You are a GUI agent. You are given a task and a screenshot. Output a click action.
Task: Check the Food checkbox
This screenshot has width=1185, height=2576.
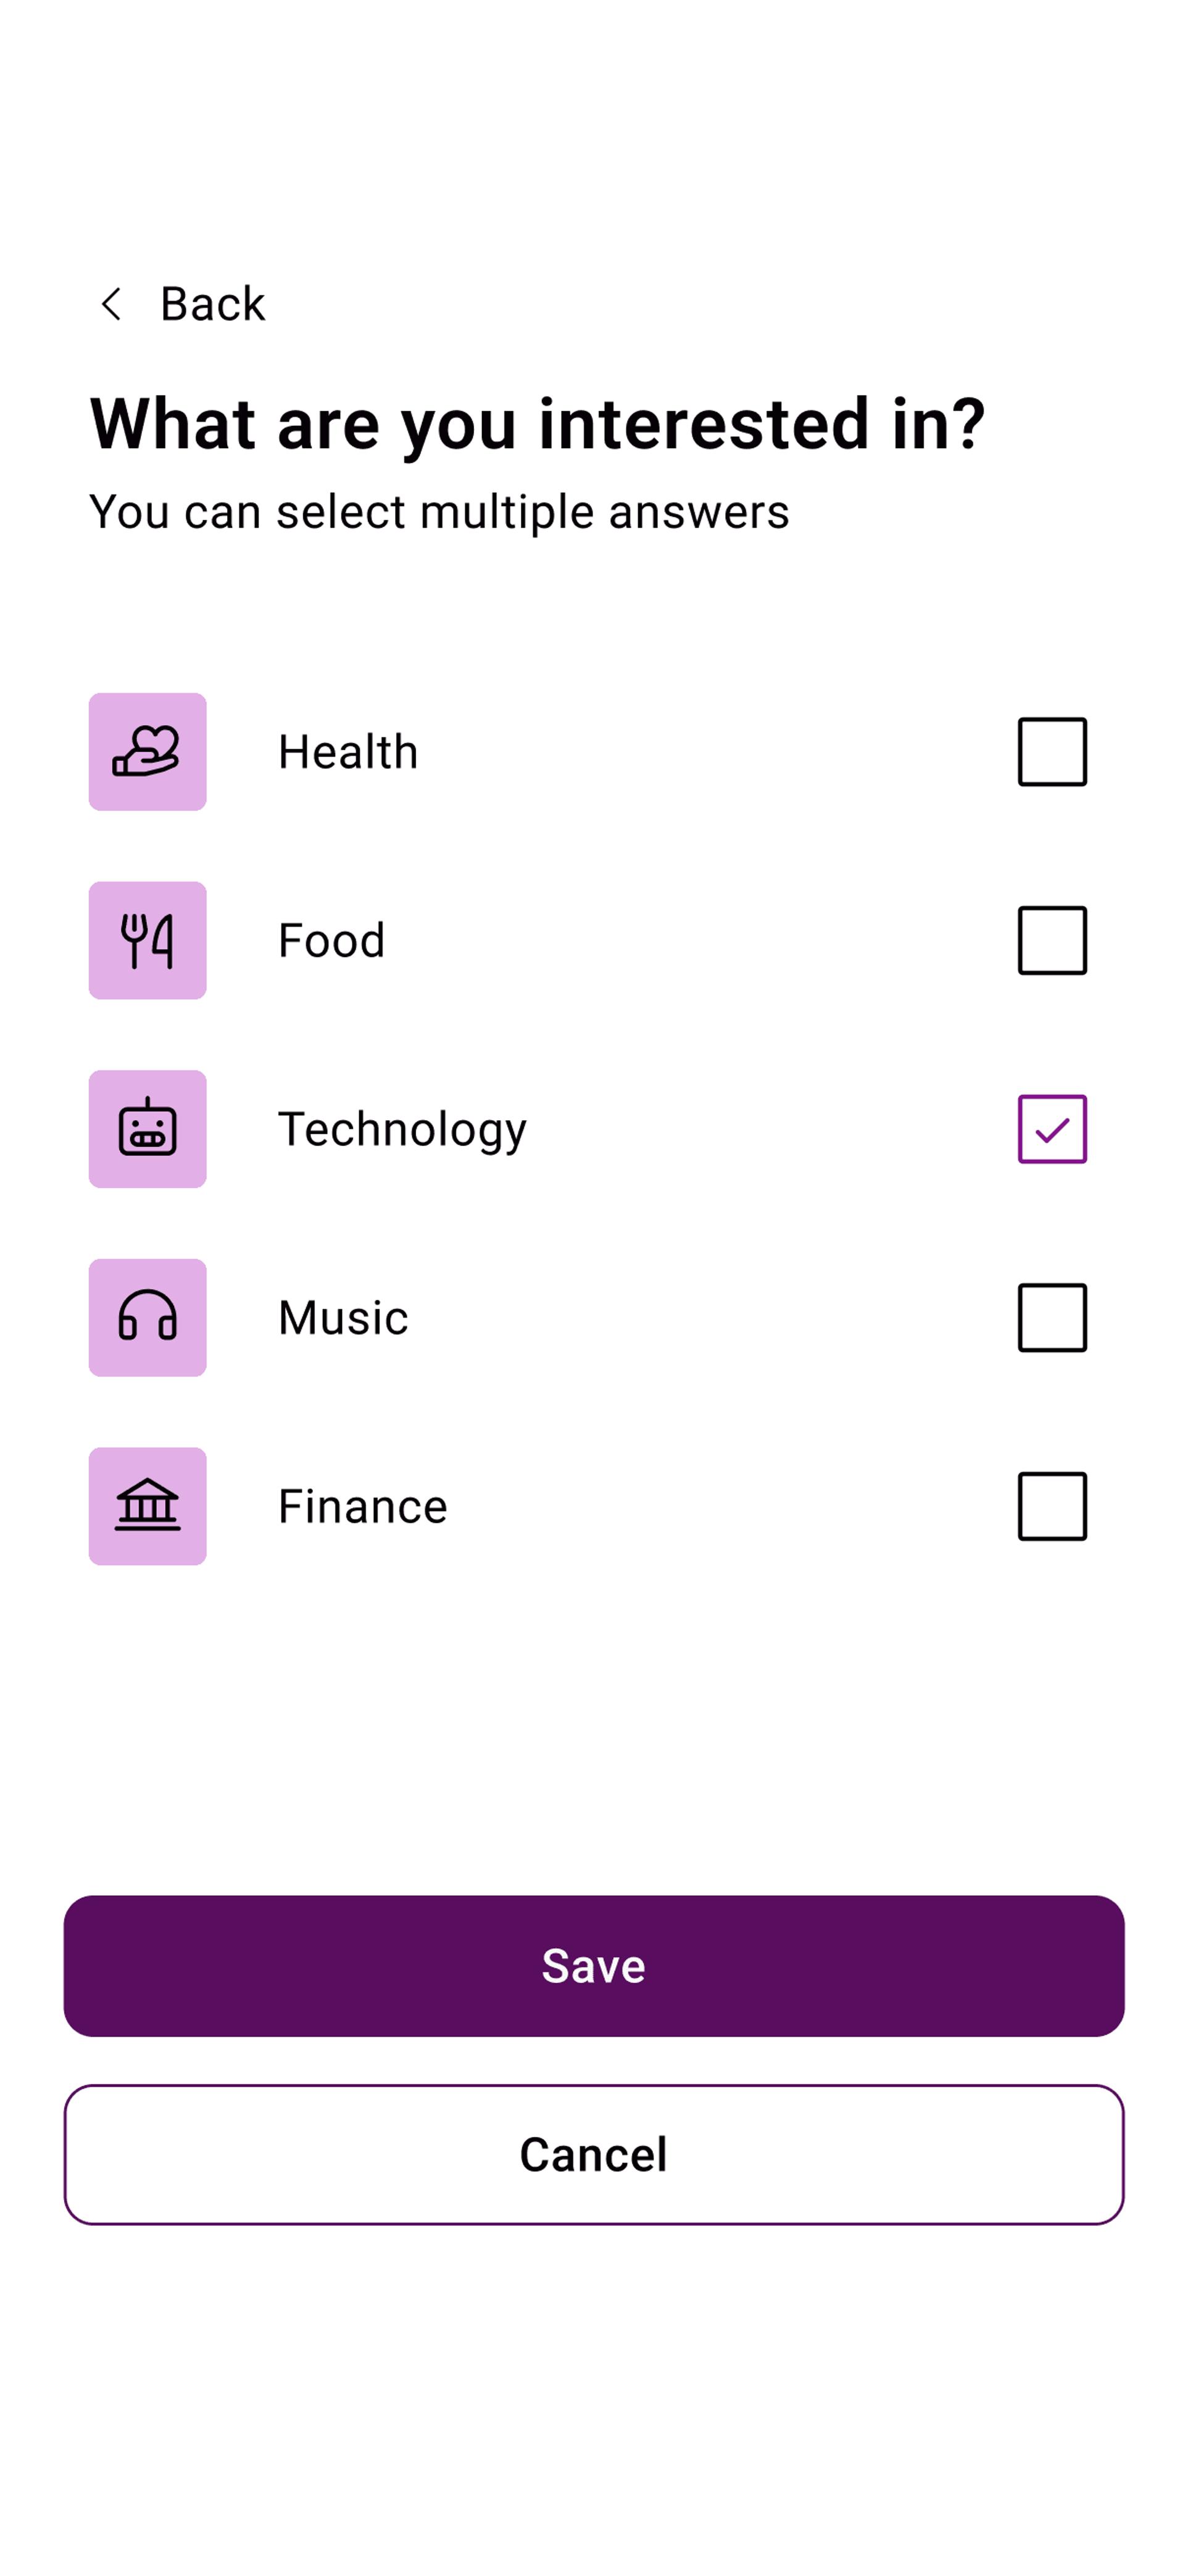[x=1052, y=940]
